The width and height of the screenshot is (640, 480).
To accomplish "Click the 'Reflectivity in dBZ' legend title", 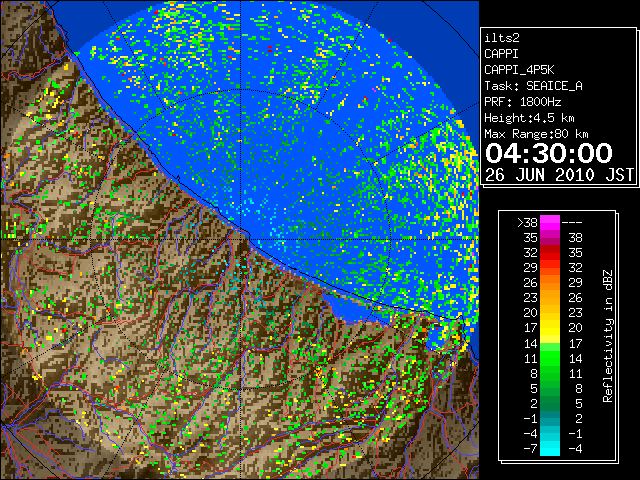I will [608, 336].
